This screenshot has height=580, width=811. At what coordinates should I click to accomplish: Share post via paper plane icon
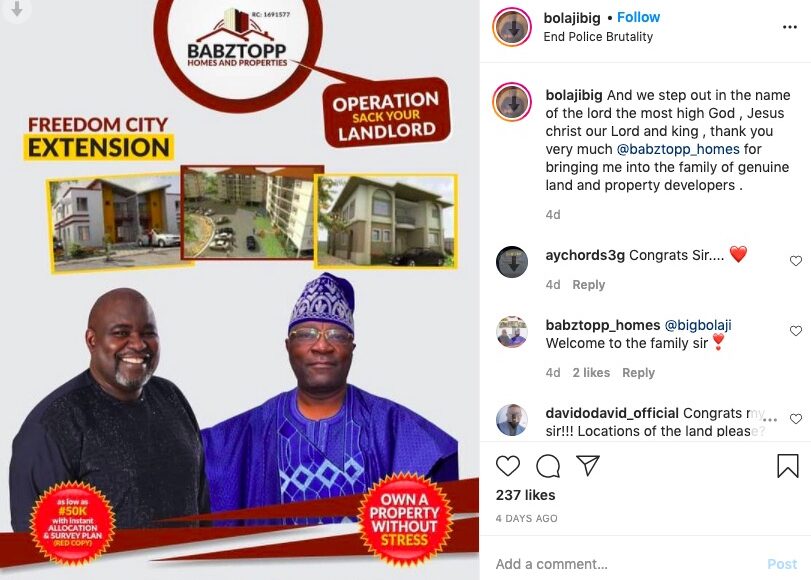[588, 465]
